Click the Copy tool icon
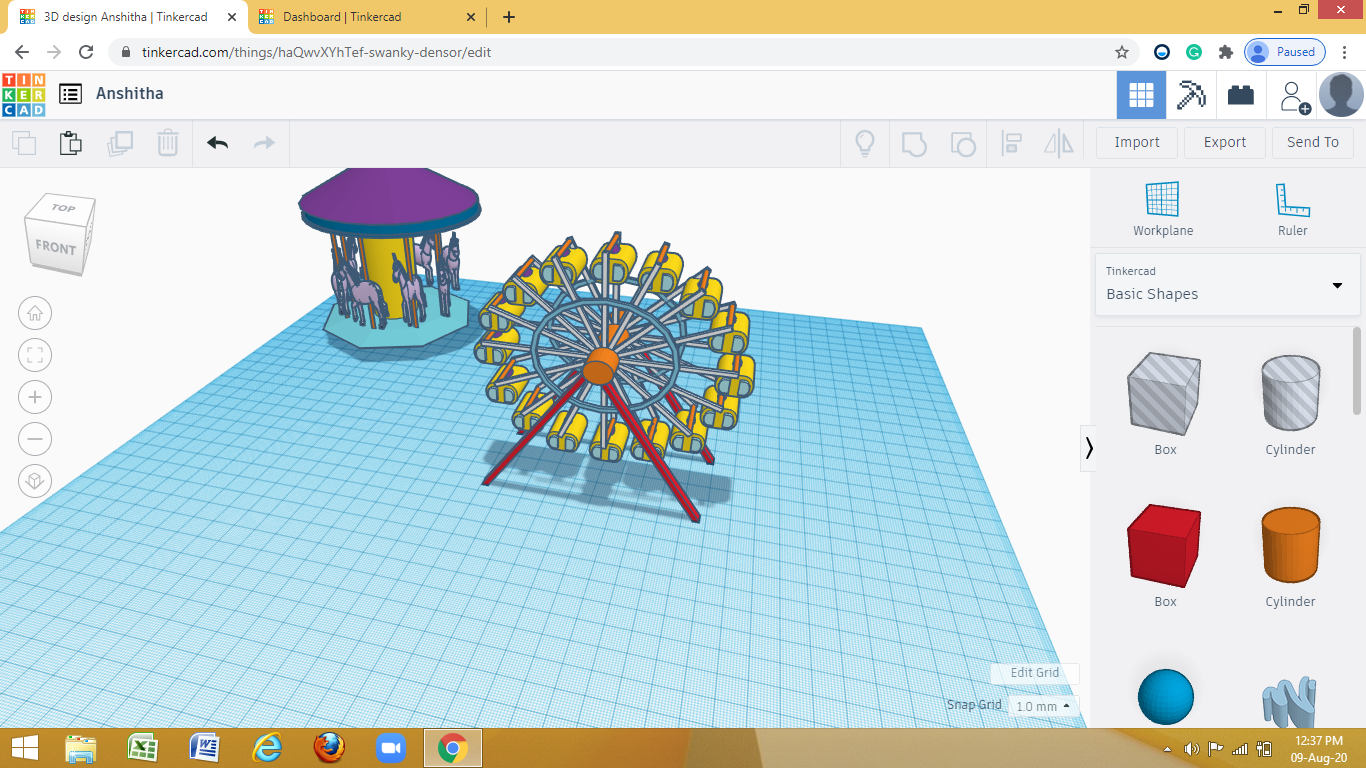The image size is (1366, 768). 24,143
